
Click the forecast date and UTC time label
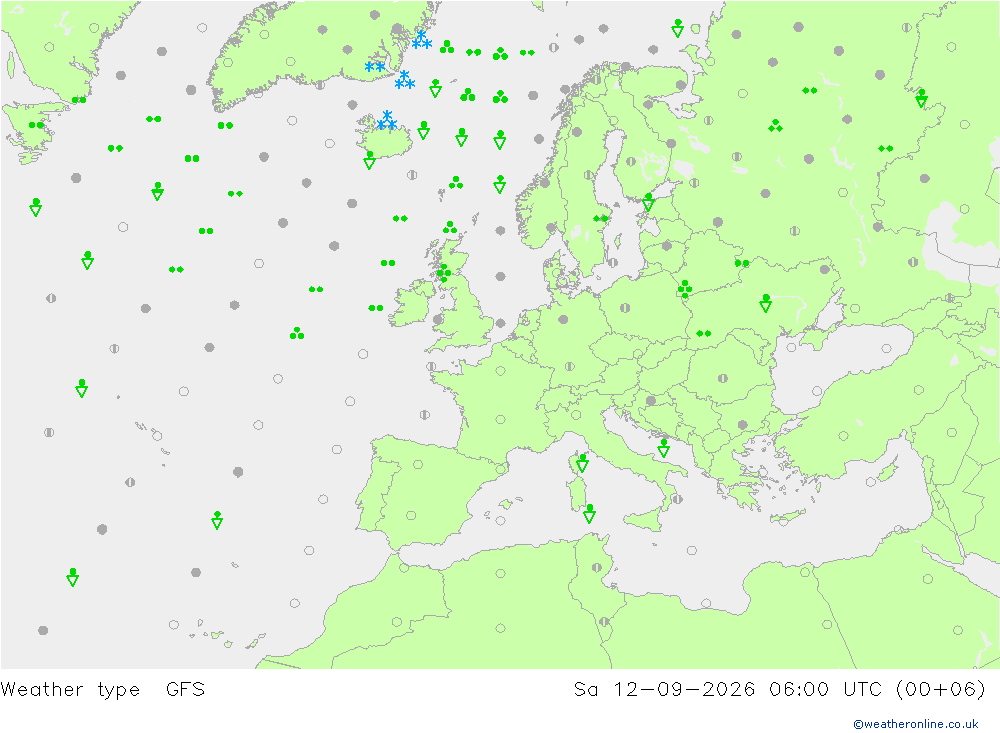(x=779, y=690)
